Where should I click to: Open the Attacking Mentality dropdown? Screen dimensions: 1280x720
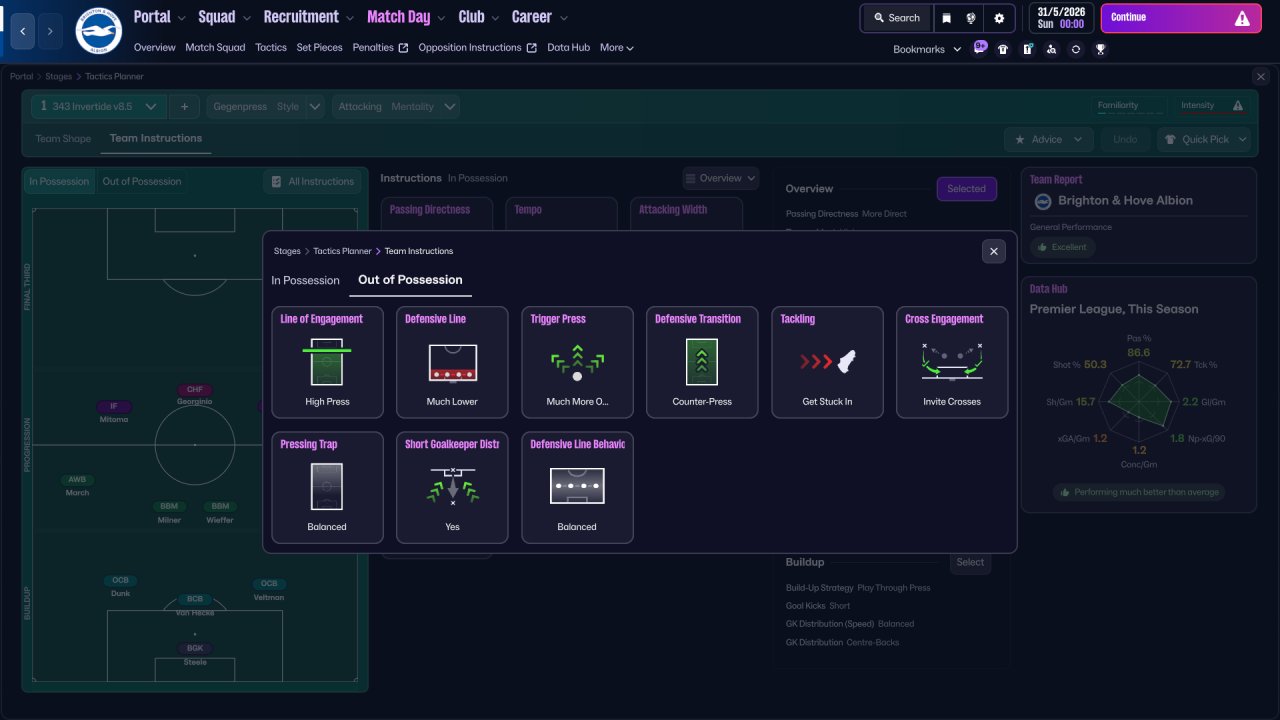coord(396,106)
